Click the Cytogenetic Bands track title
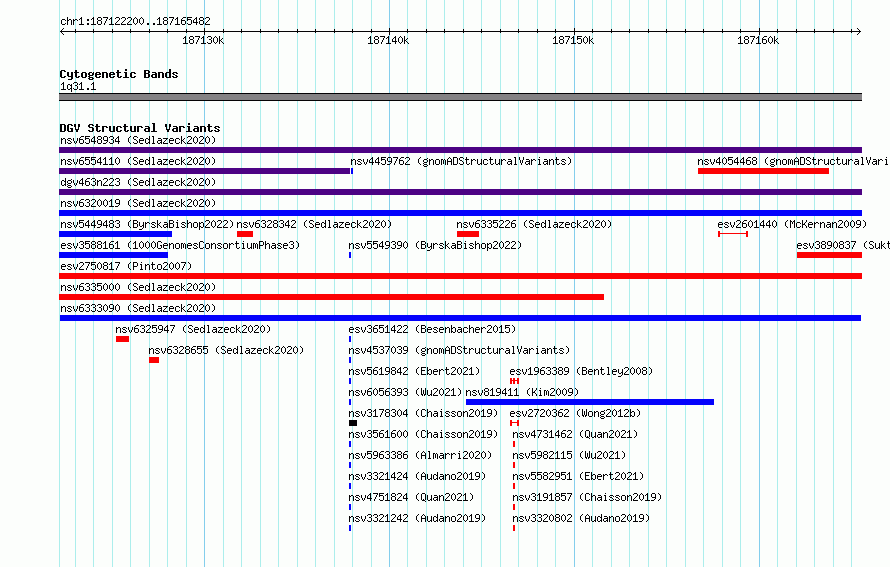The width and height of the screenshot is (890, 567). [119, 74]
